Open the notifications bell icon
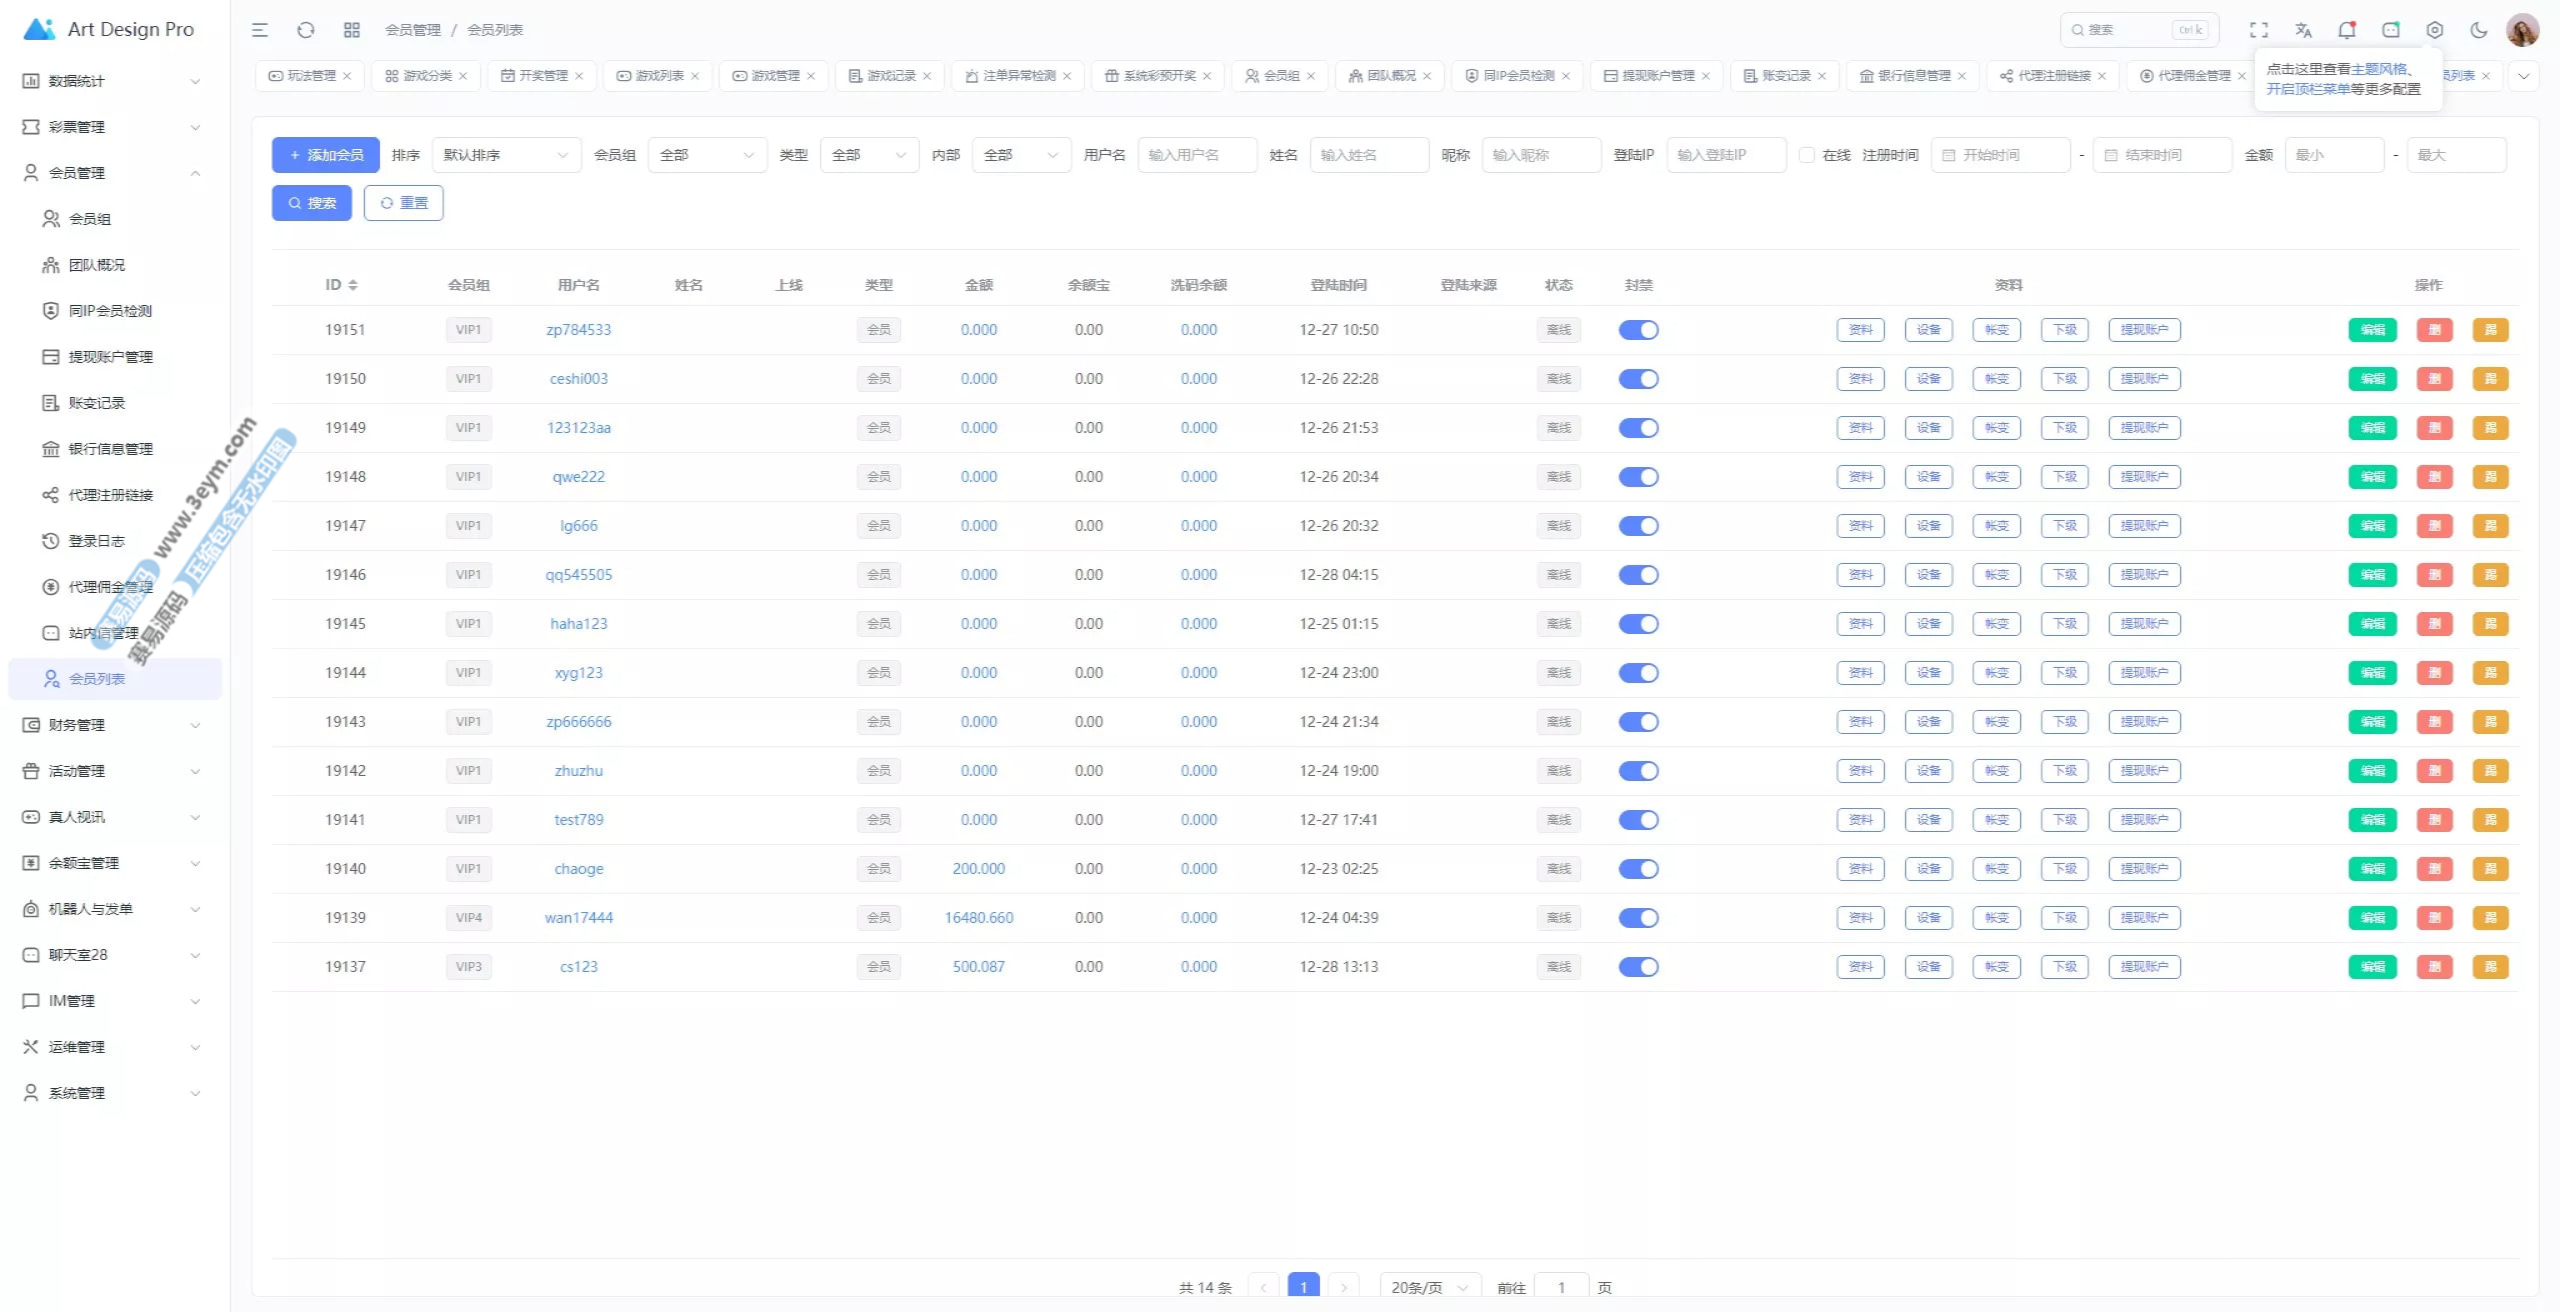The width and height of the screenshot is (2560, 1312). [x=2346, y=30]
